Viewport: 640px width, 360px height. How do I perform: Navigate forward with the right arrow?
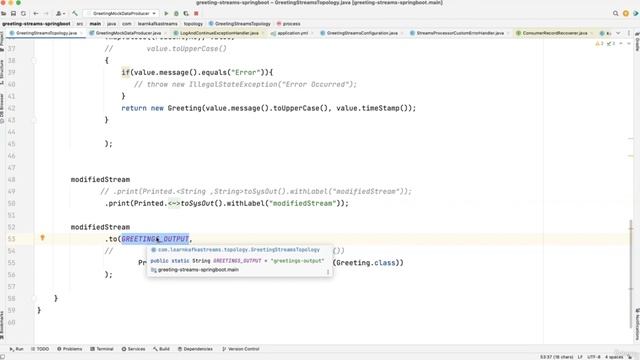(46, 13)
